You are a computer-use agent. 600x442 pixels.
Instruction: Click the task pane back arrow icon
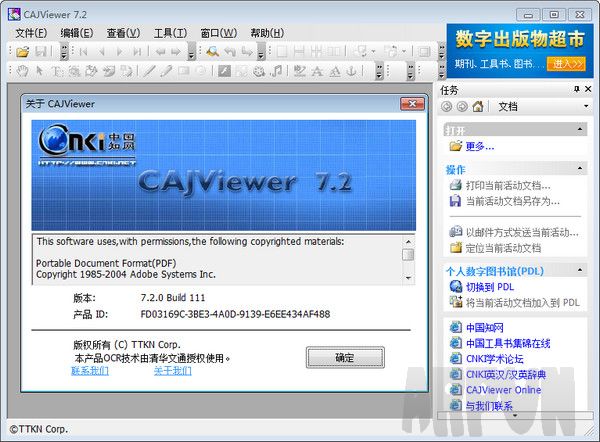(447, 106)
